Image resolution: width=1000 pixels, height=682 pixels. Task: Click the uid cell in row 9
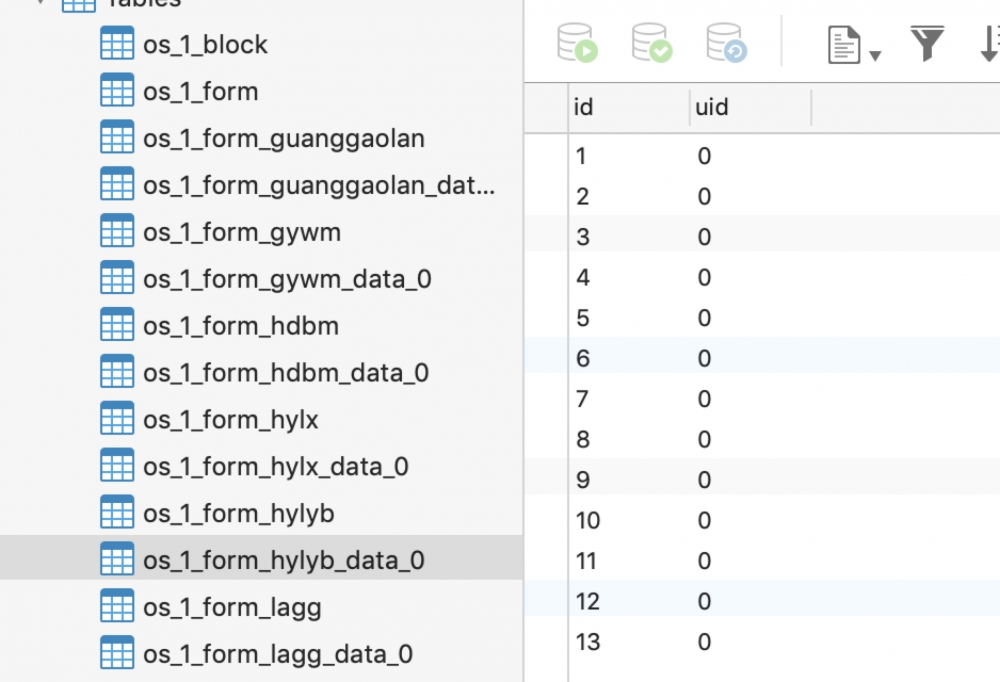point(750,480)
